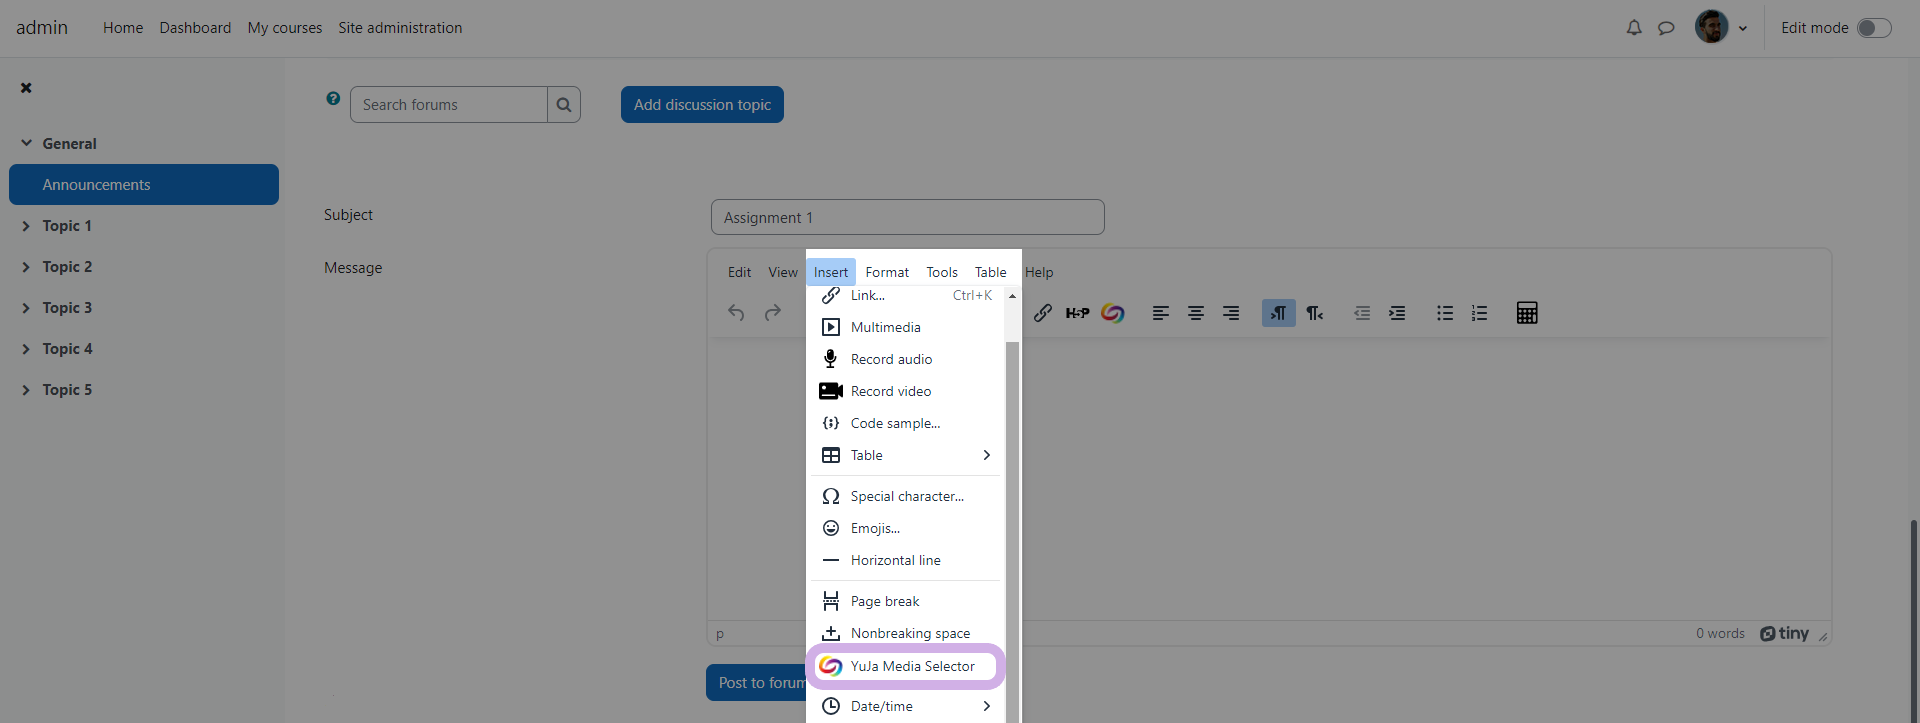Image resolution: width=1920 pixels, height=723 pixels.
Task: Open the Table menu in menubar
Action: 991,272
